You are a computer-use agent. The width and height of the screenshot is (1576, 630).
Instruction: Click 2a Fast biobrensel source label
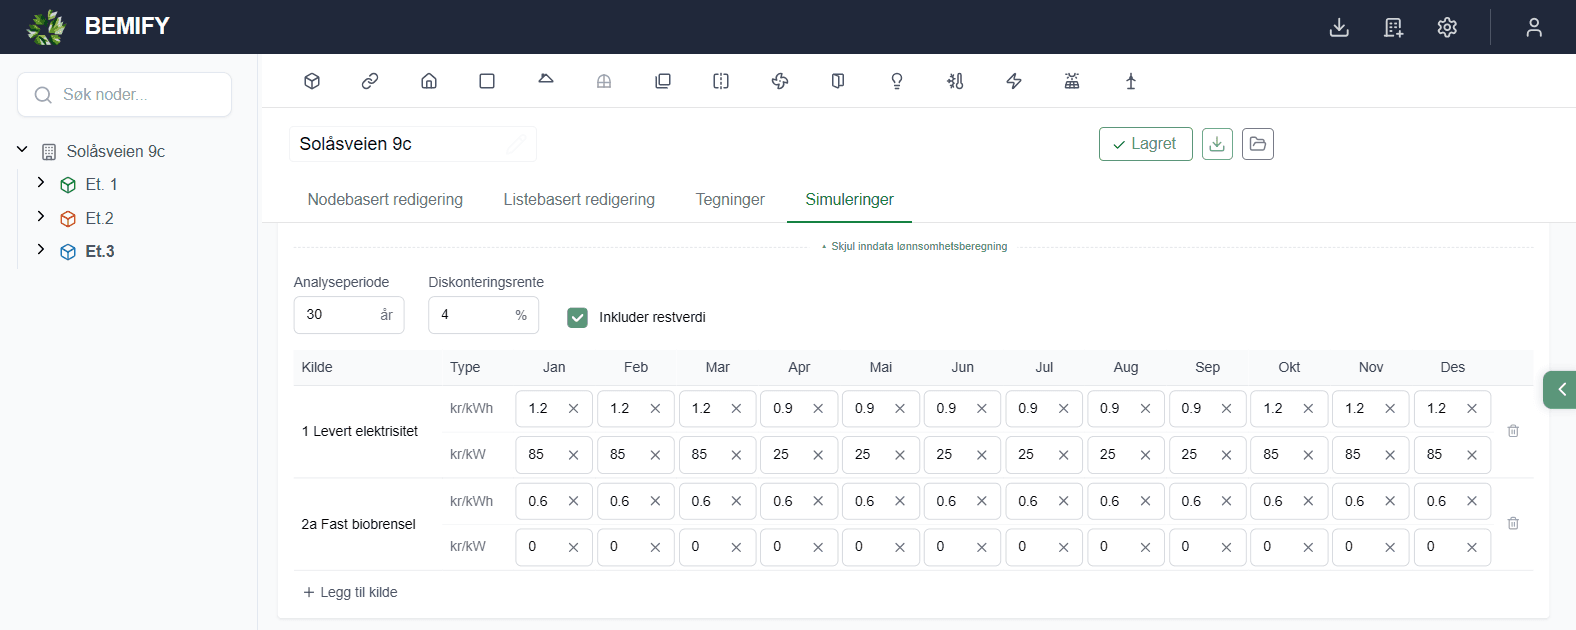click(358, 524)
